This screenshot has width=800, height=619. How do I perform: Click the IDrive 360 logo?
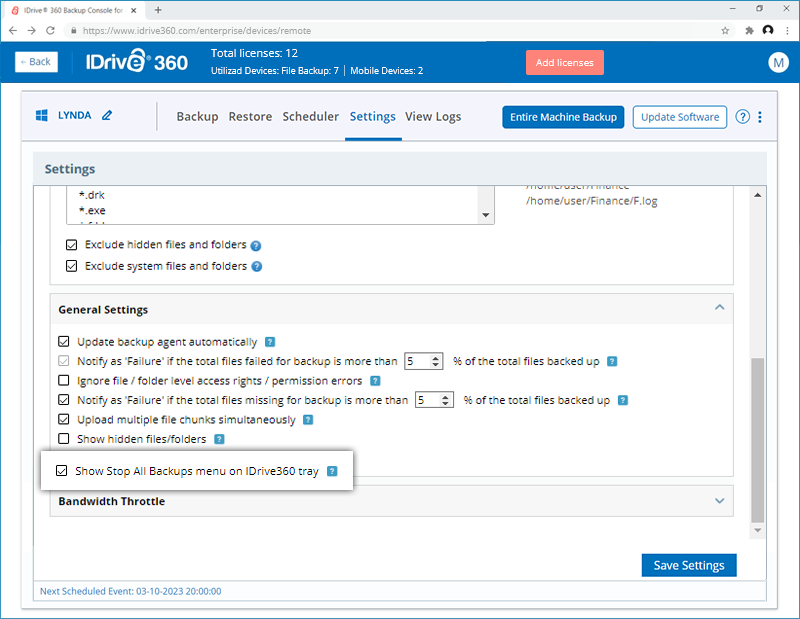137,62
